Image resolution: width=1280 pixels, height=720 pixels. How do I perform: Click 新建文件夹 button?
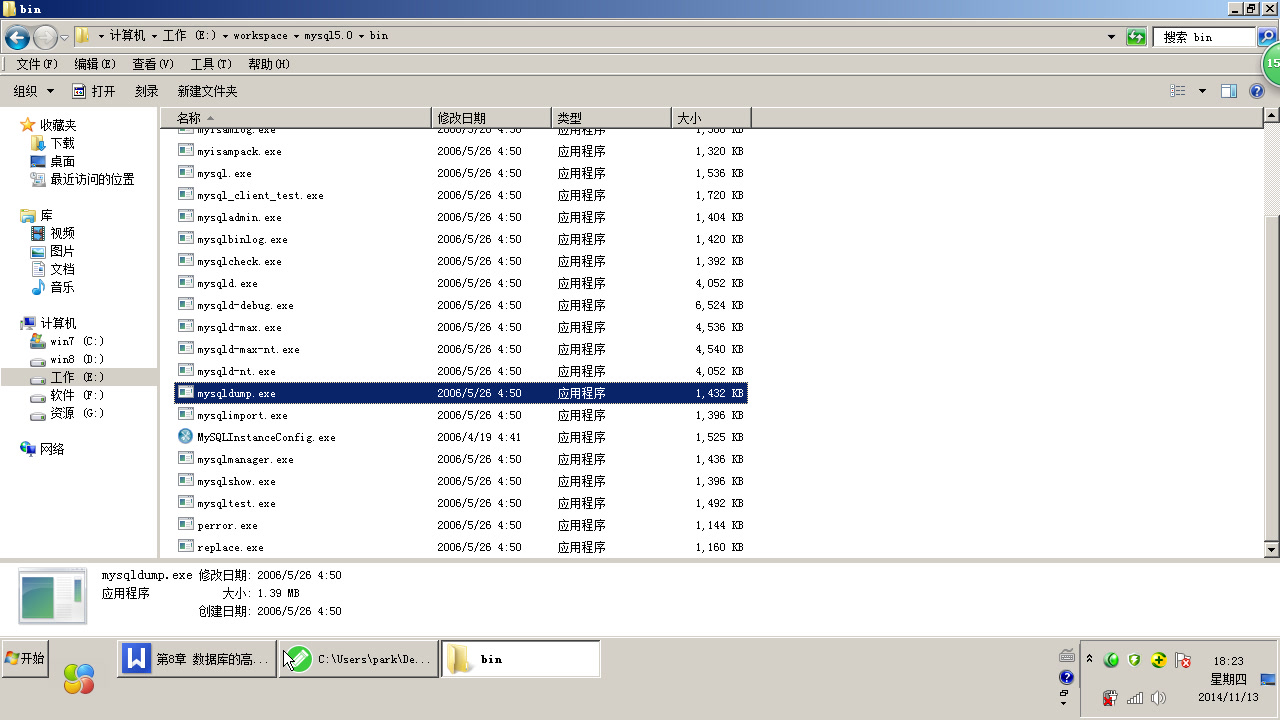(208, 91)
